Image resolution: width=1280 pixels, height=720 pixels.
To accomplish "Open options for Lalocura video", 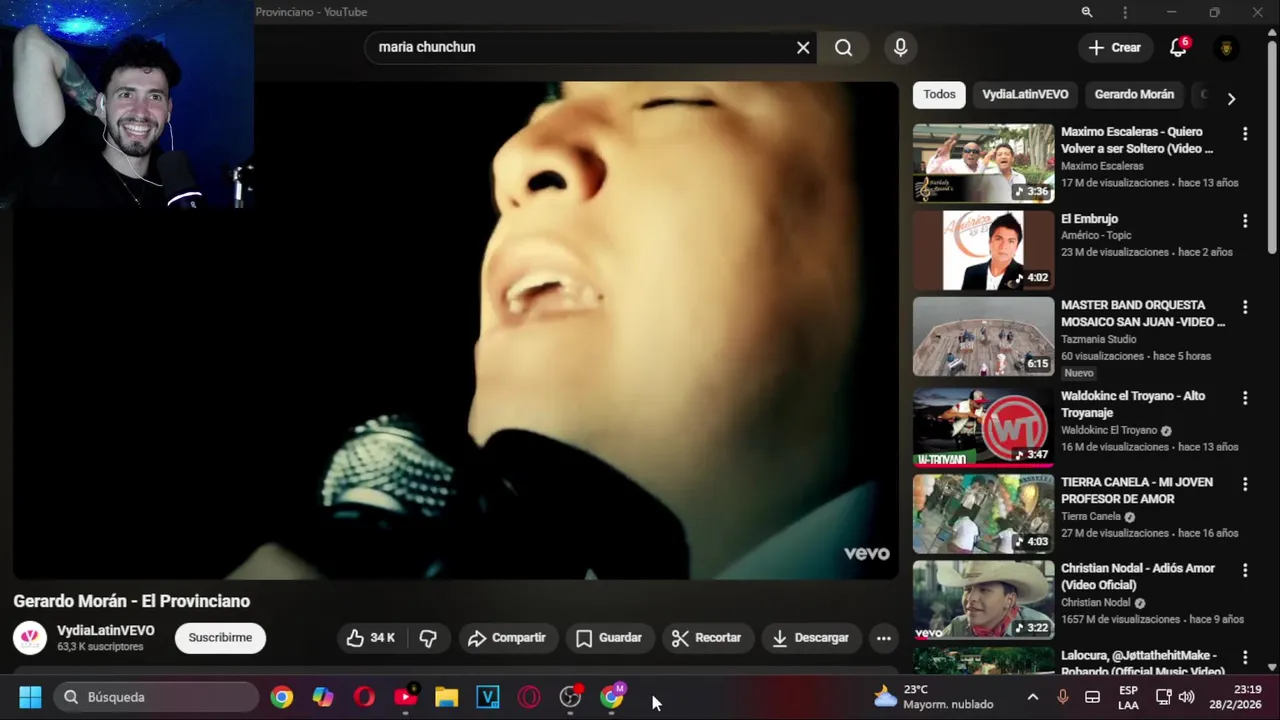I will [1245, 657].
